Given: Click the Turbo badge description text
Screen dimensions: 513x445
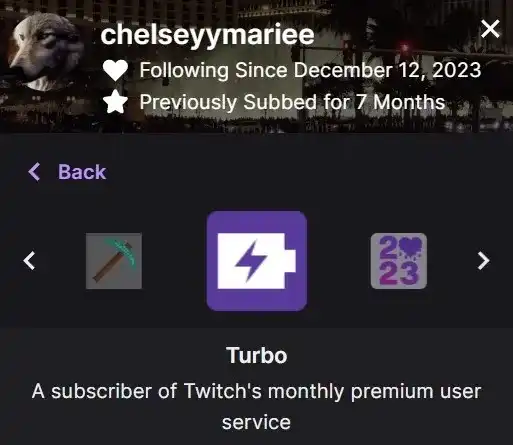Looking at the screenshot, I should pos(257,407).
